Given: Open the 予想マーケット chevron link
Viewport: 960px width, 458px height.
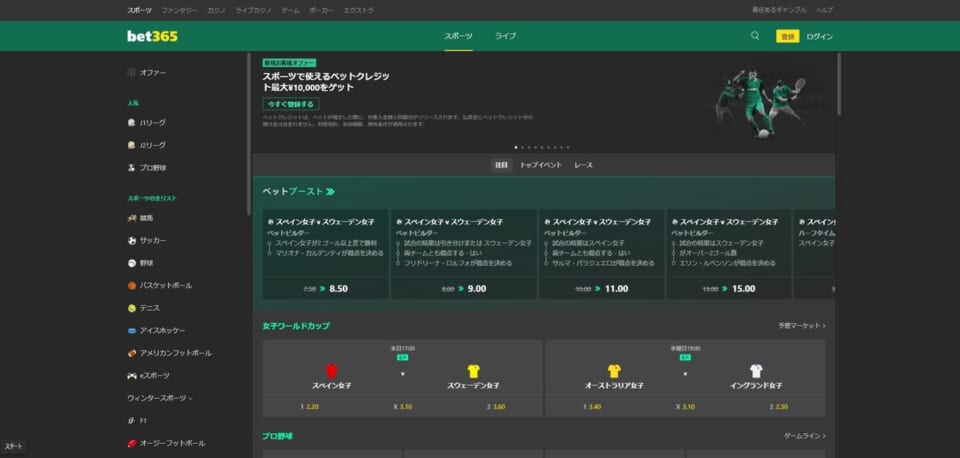Looking at the screenshot, I should (802, 326).
